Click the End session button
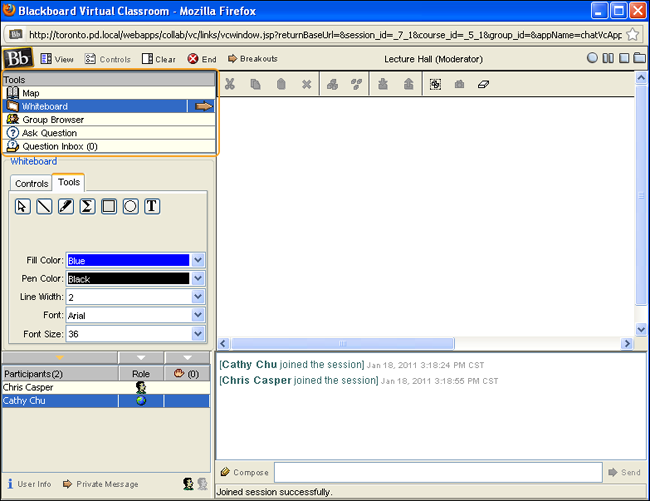The width and height of the screenshot is (650, 501). coord(201,59)
